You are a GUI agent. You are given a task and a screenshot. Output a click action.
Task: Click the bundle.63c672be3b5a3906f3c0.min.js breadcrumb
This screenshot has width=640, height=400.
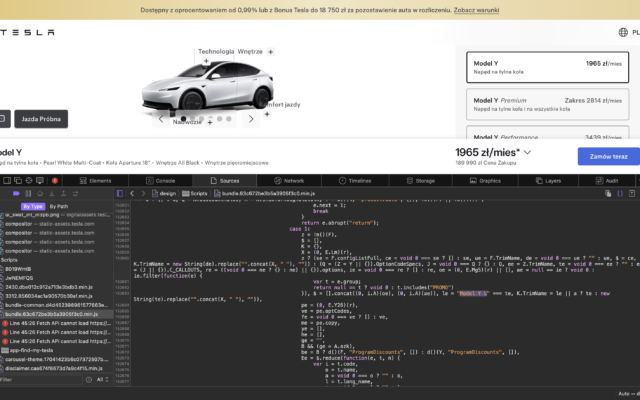point(264,193)
